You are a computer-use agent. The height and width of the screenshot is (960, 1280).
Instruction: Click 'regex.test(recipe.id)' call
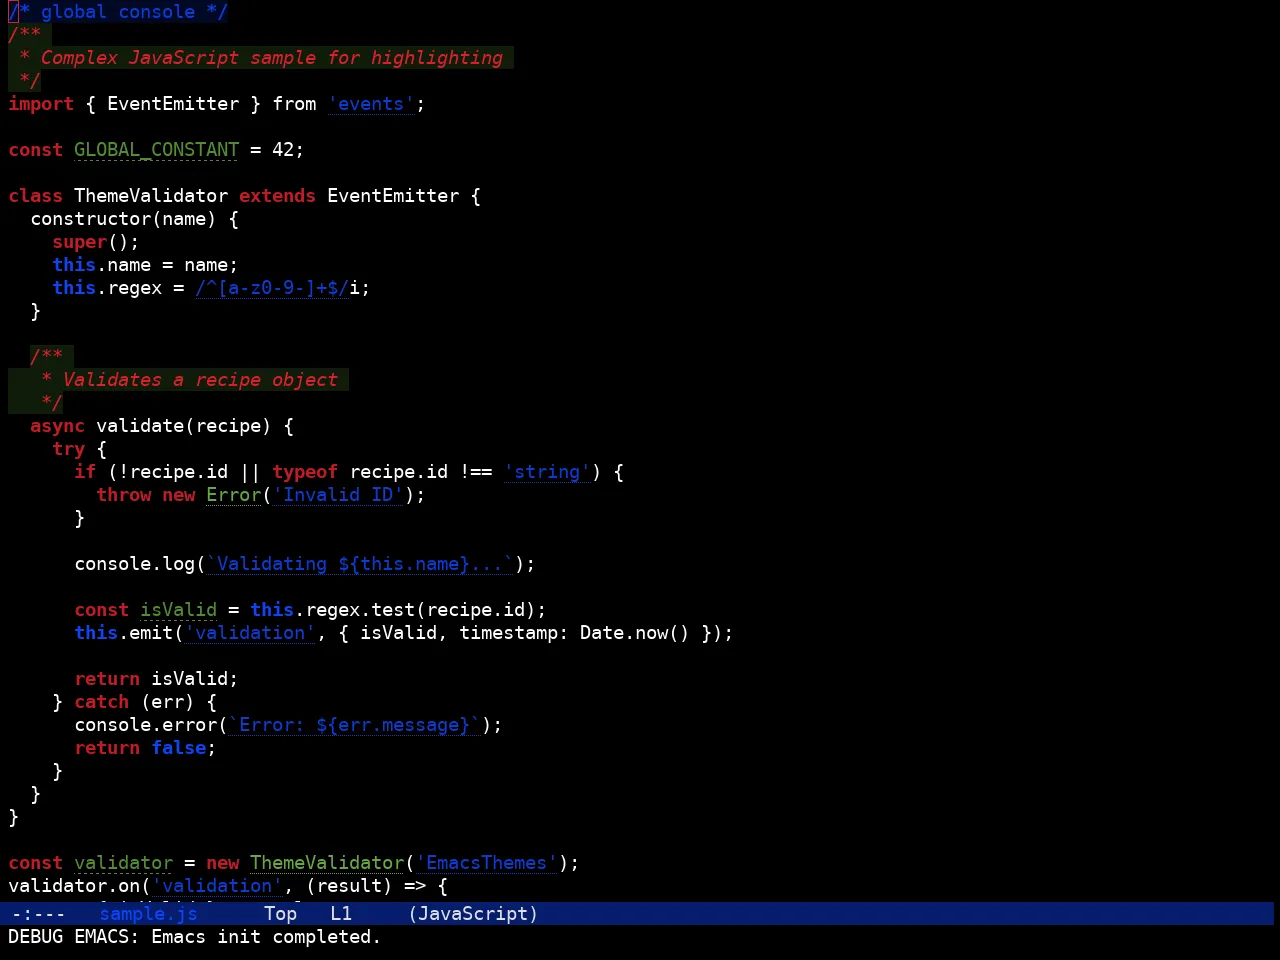click(420, 610)
